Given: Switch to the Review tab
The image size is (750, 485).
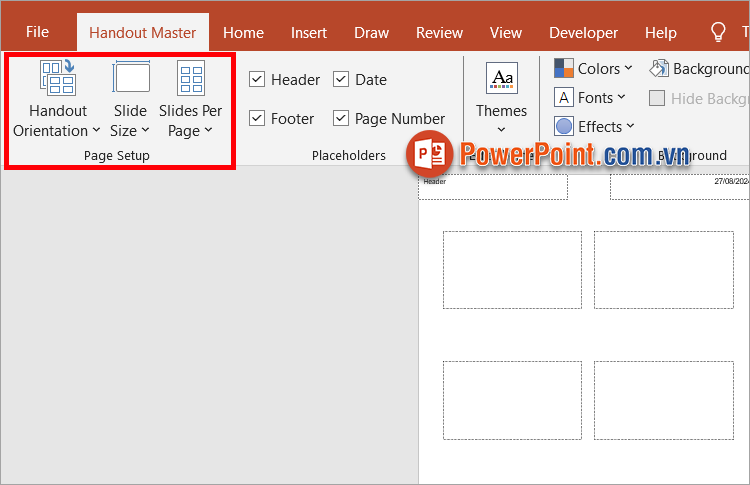Looking at the screenshot, I should point(440,33).
